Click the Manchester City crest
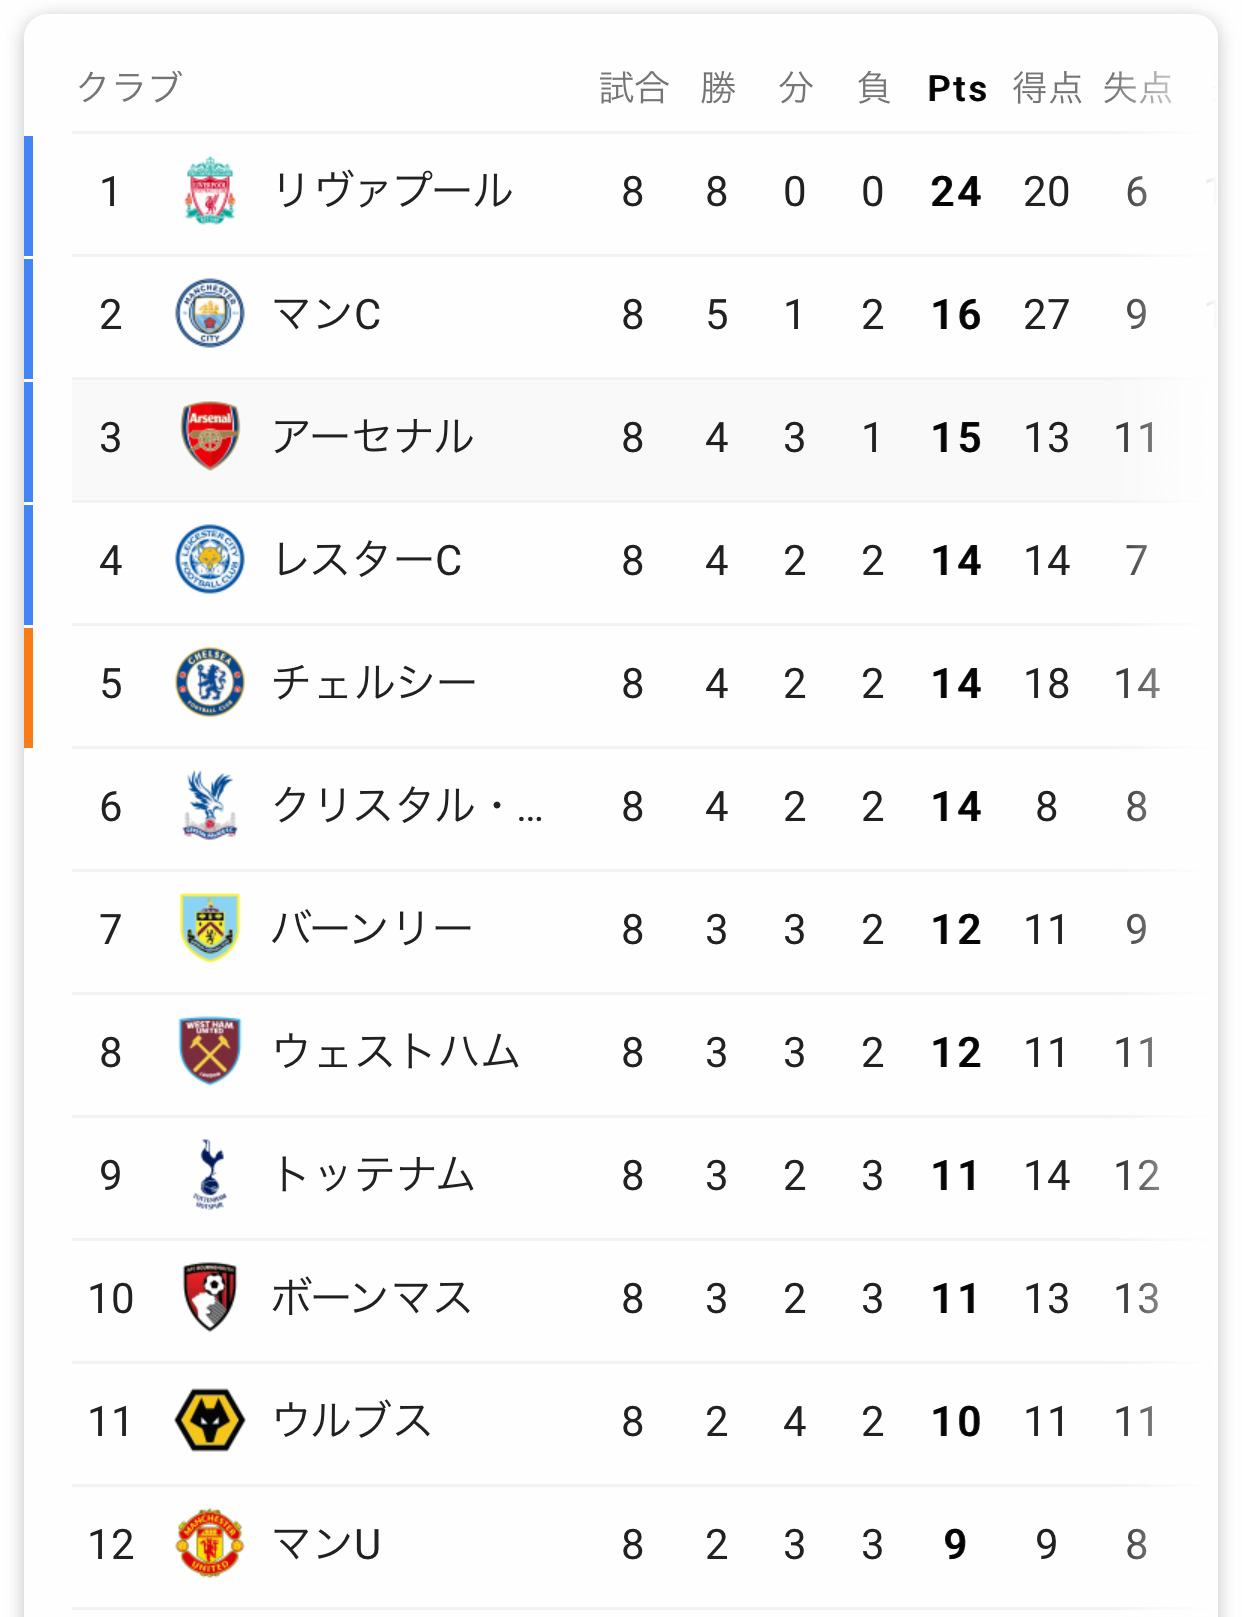 click(x=210, y=313)
